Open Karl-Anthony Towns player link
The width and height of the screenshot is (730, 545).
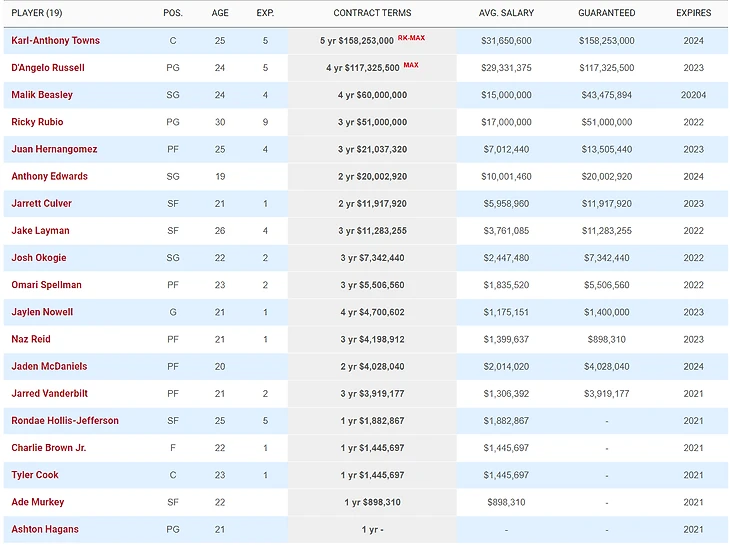pos(55,41)
